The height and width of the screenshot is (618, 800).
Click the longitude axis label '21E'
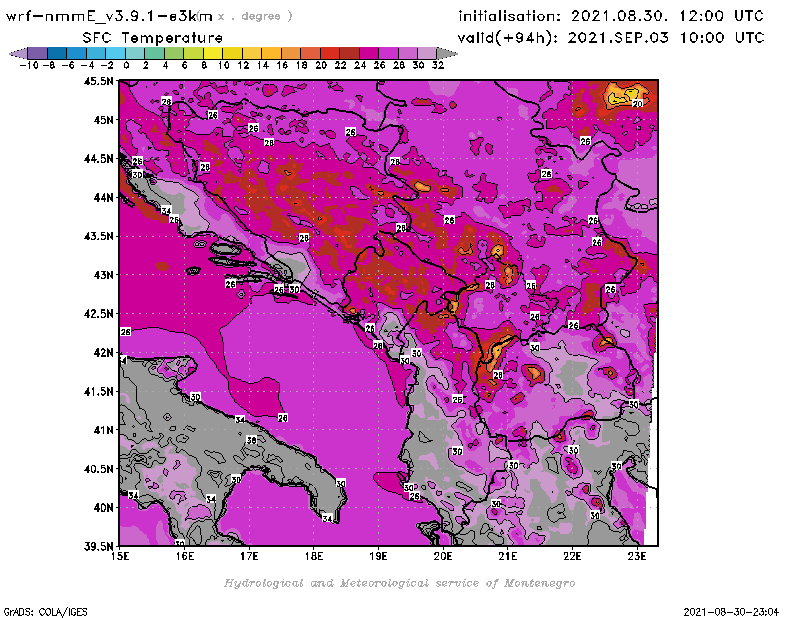tap(507, 556)
